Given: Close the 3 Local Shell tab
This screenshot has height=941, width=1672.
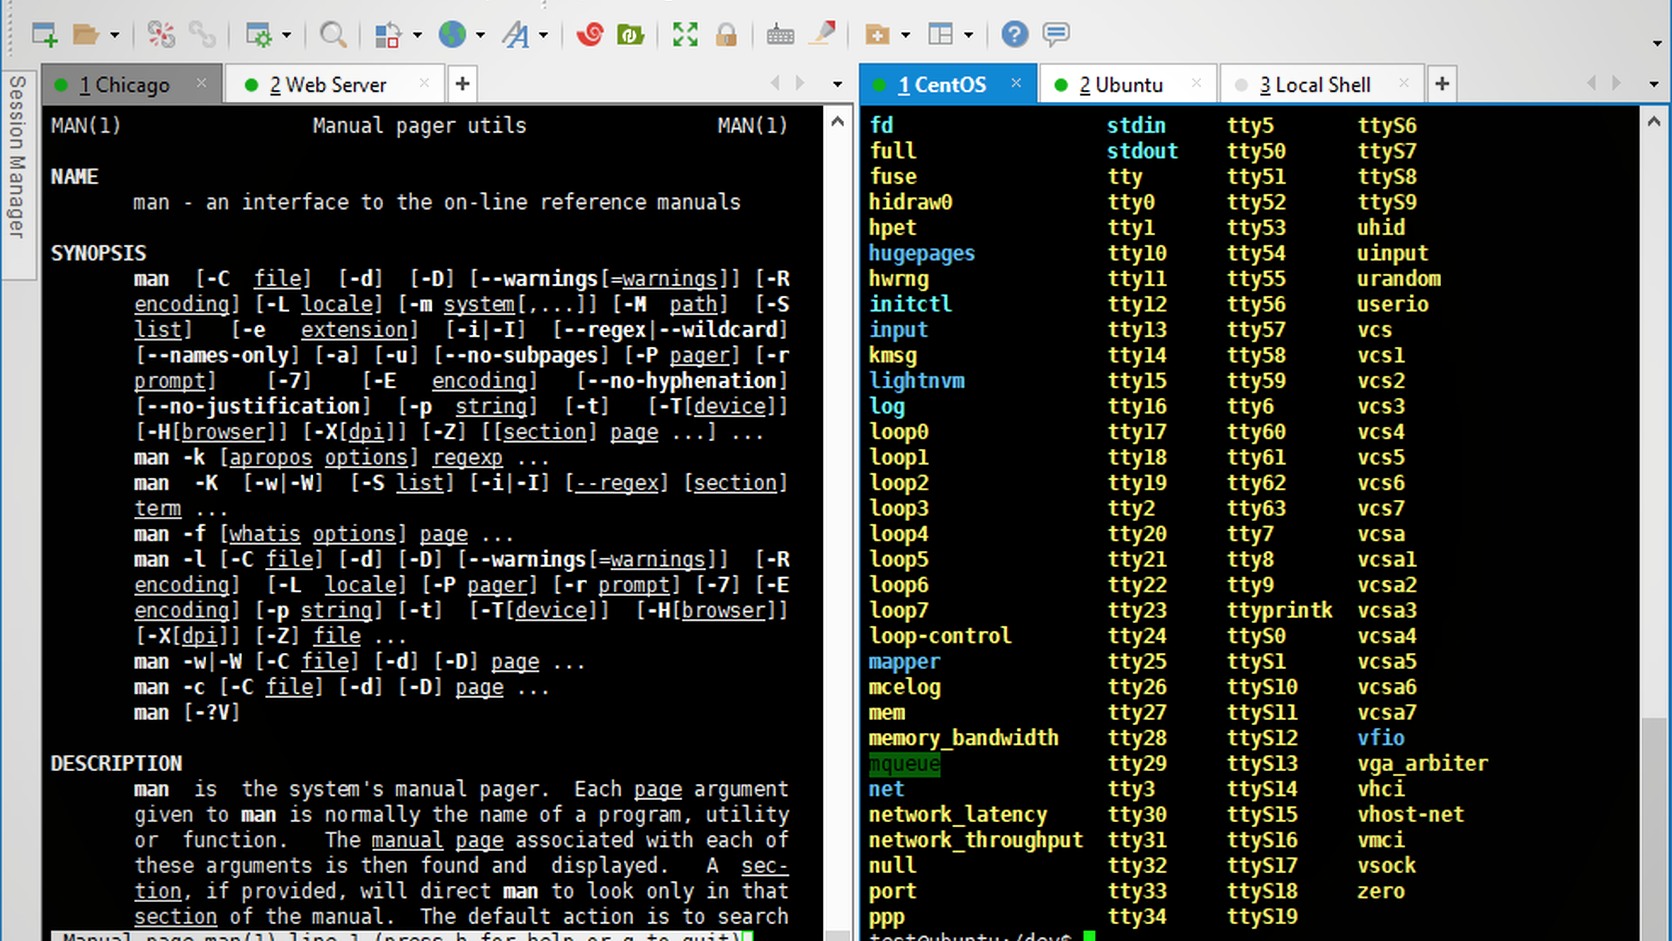Looking at the screenshot, I should (1404, 83).
